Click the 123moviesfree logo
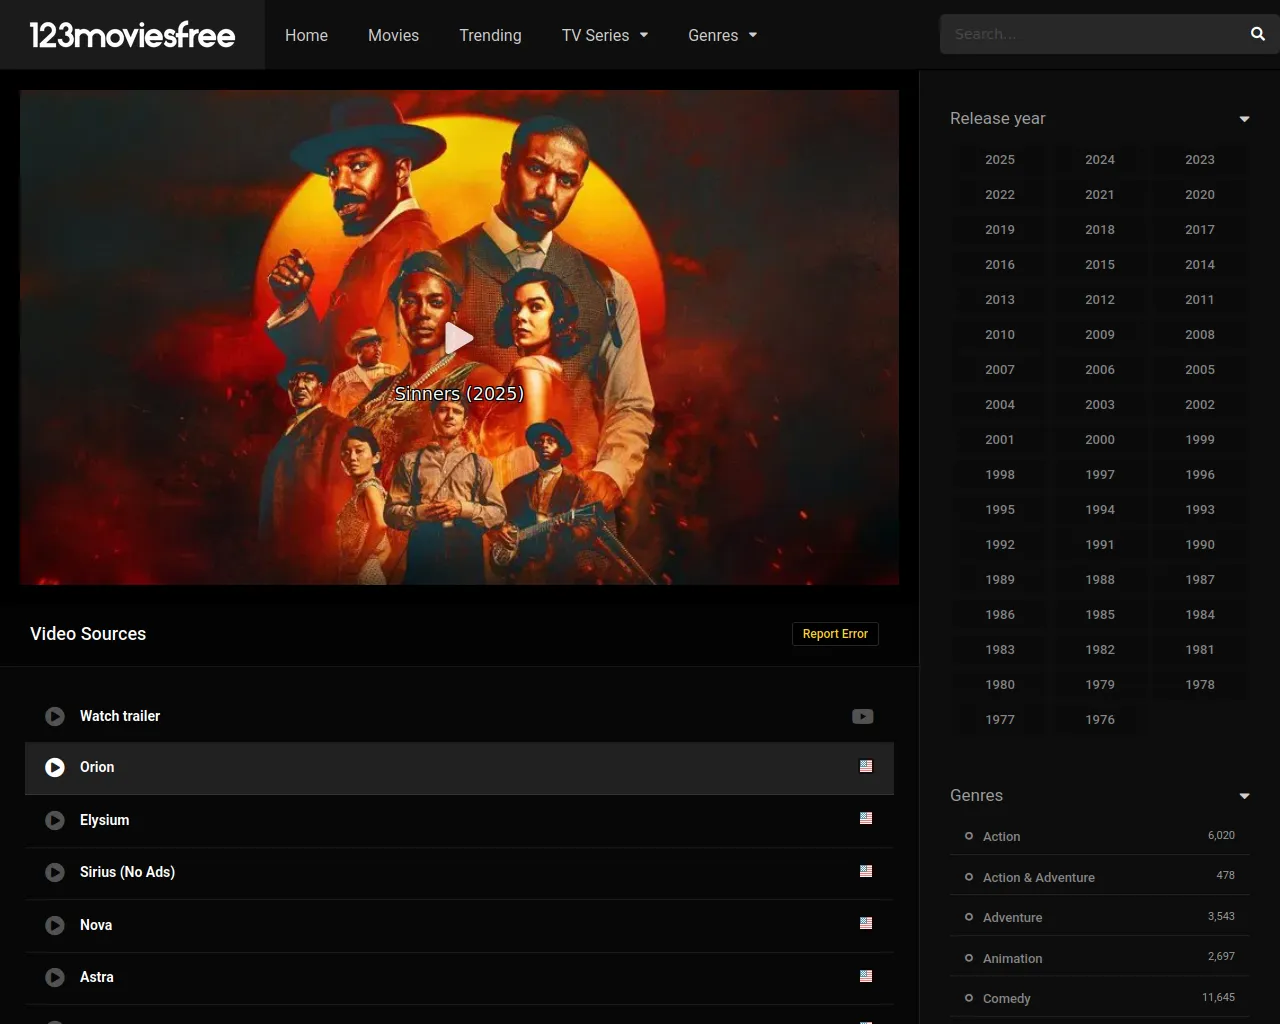The width and height of the screenshot is (1280, 1024). click(132, 35)
